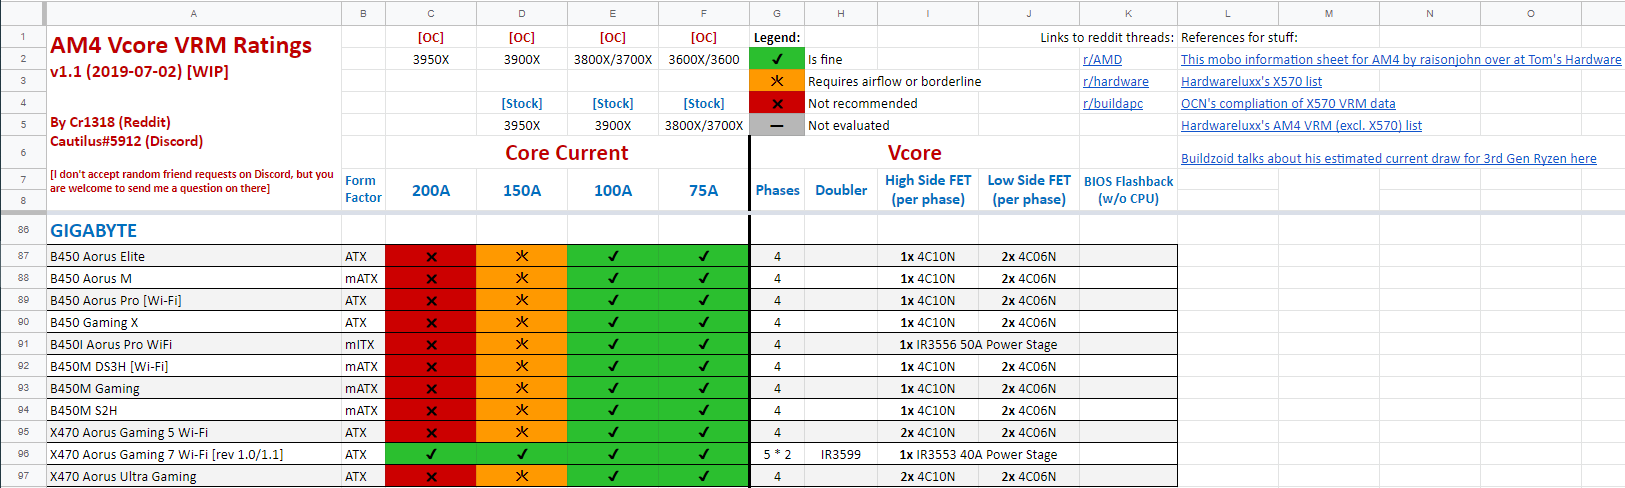The width and height of the screenshot is (1625, 488).
Task: Open the r/buildapc reddit thread link
Action: click(1113, 104)
